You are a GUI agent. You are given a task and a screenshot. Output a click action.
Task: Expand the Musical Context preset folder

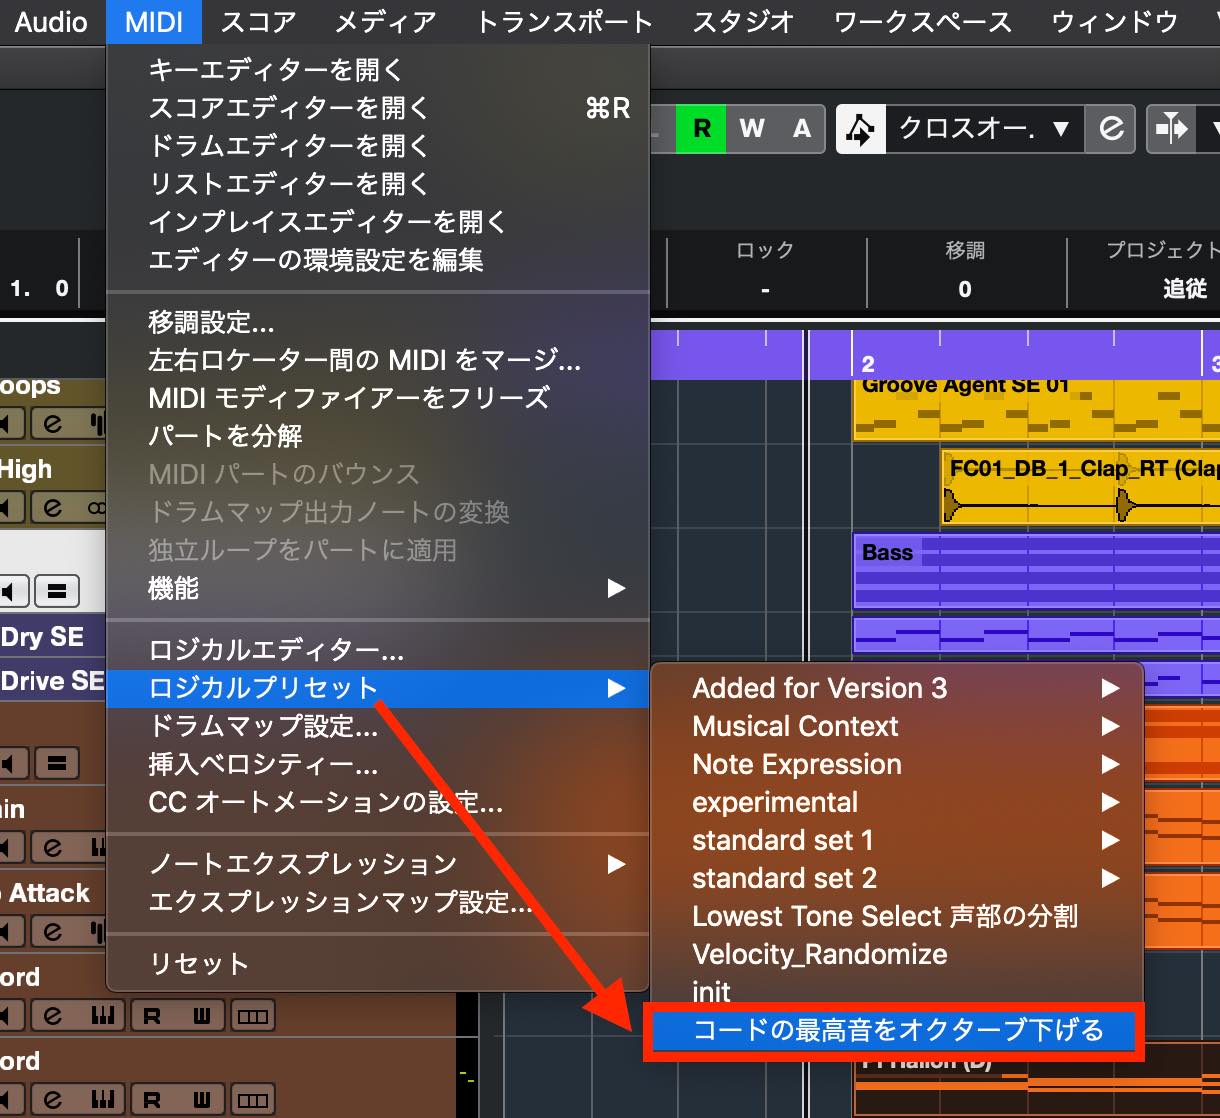pos(896,726)
